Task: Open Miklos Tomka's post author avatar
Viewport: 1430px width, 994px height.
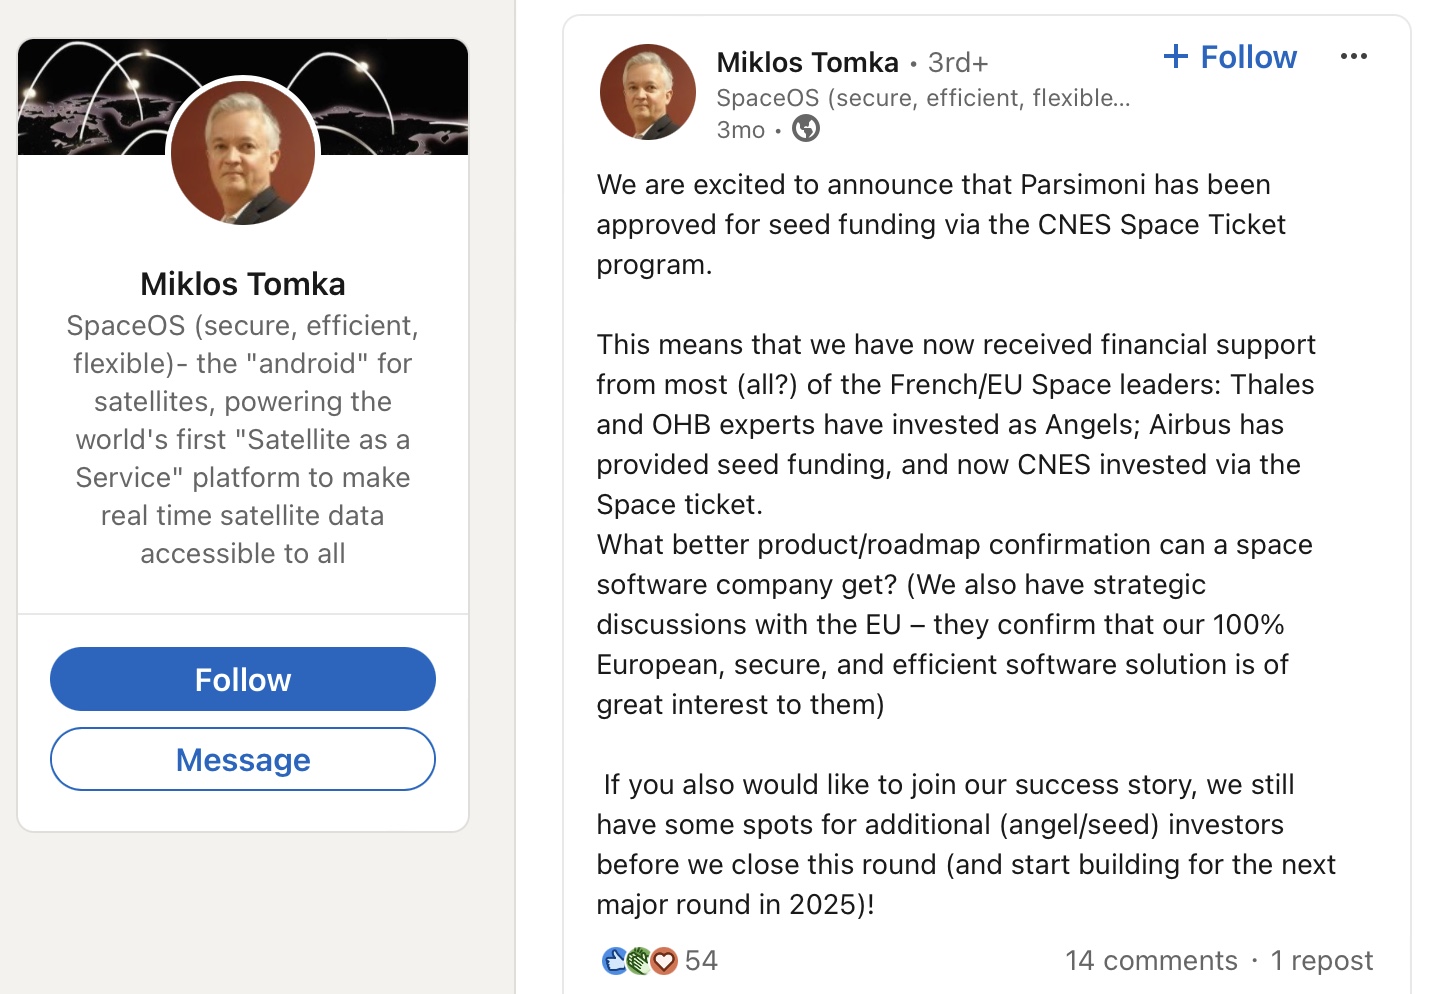Action: click(x=648, y=92)
